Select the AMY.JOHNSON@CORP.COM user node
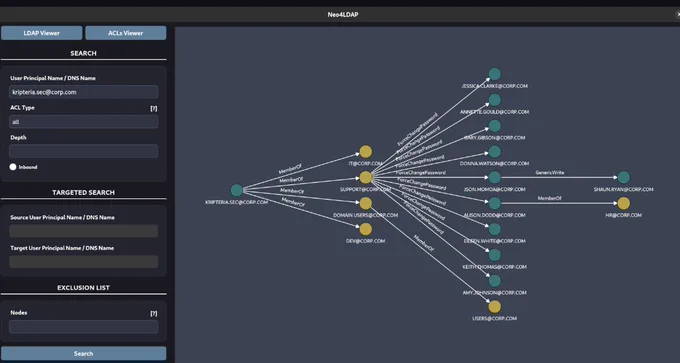 pyautogui.click(x=494, y=281)
